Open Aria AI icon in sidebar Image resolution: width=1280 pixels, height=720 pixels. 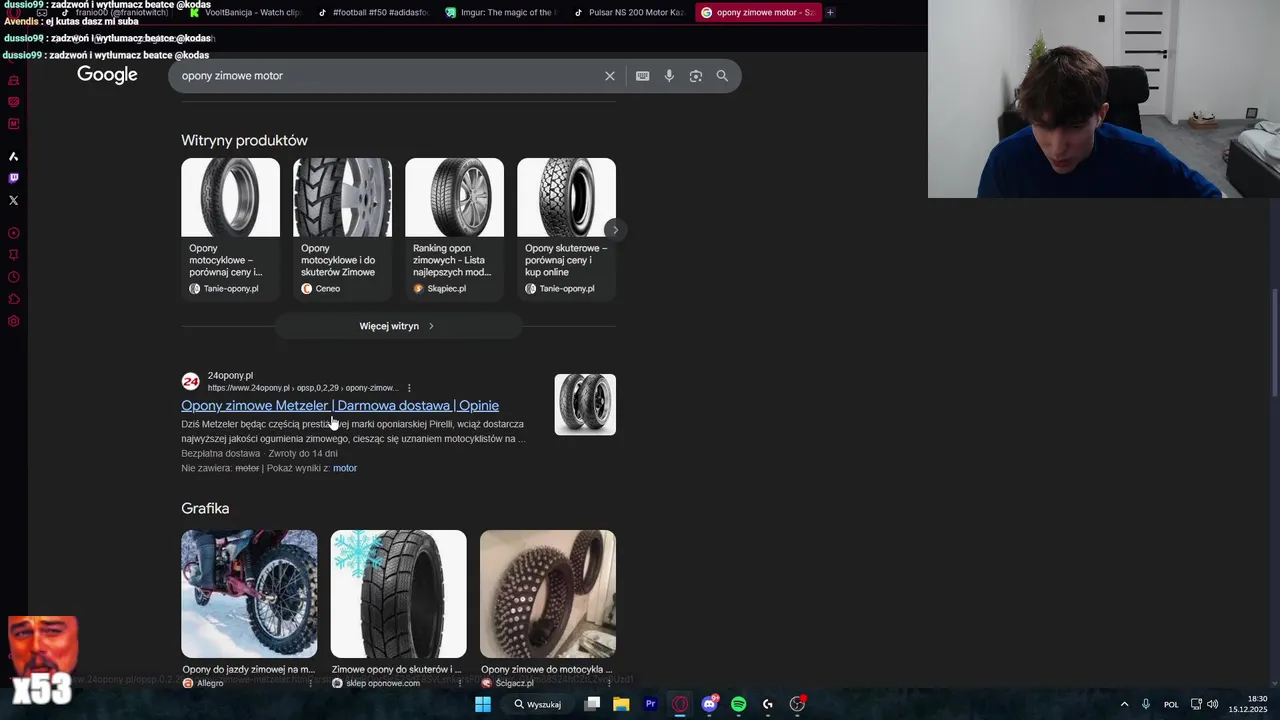coord(13,156)
